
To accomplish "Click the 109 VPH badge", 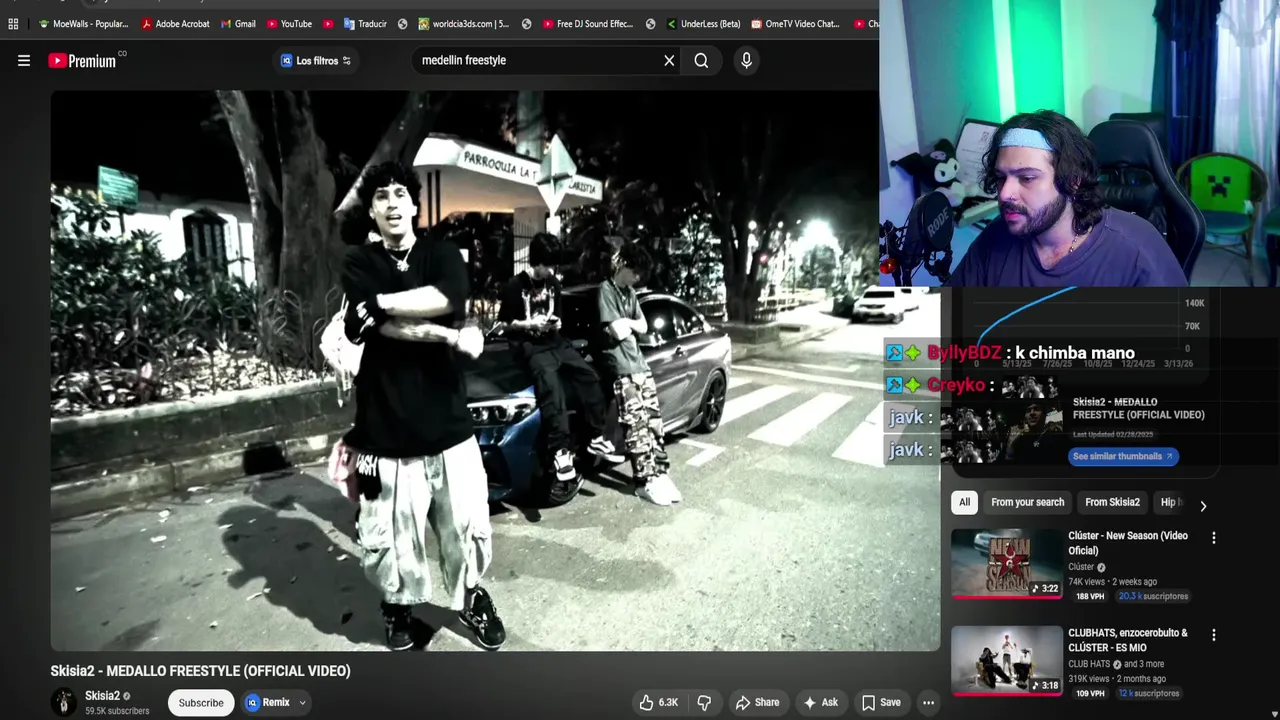I will click(x=1090, y=693).
